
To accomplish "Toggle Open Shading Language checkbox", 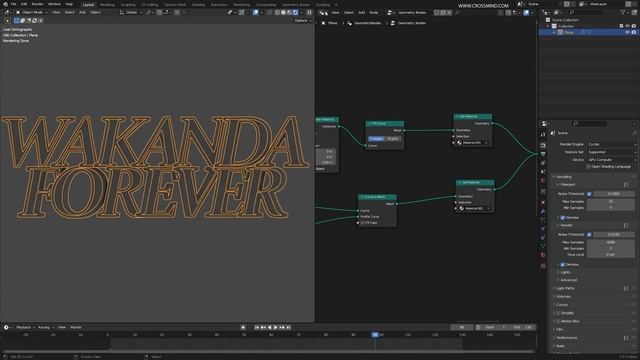I will (x=589, y=167).
